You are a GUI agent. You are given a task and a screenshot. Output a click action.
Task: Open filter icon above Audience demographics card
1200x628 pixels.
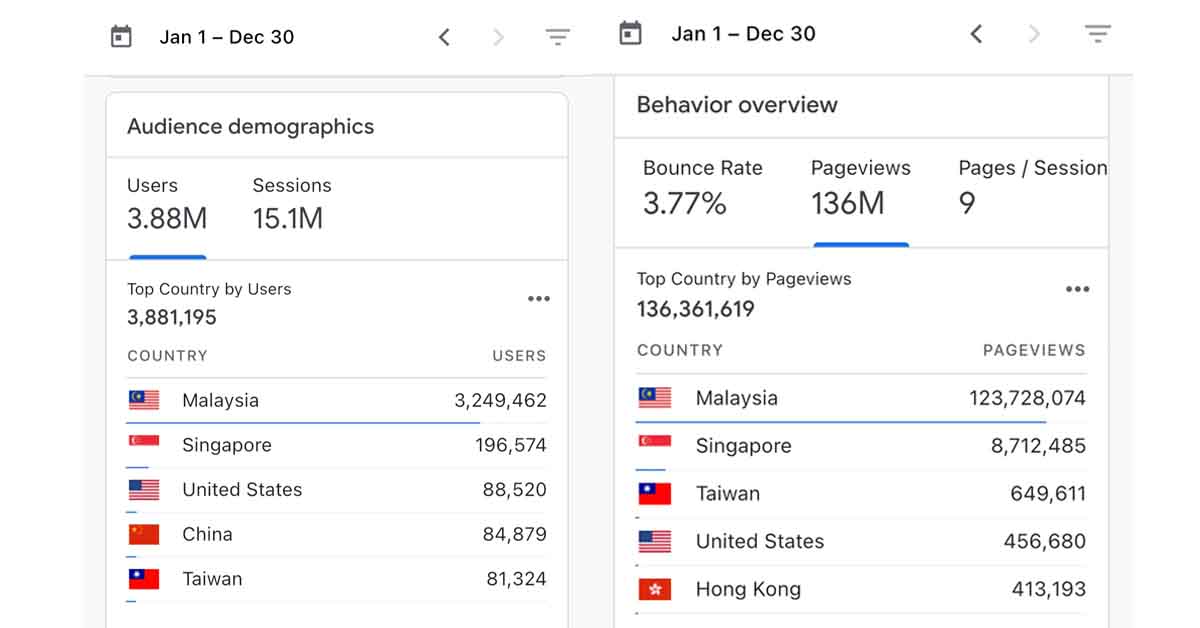pyautogui.click(x=557, y=37)
